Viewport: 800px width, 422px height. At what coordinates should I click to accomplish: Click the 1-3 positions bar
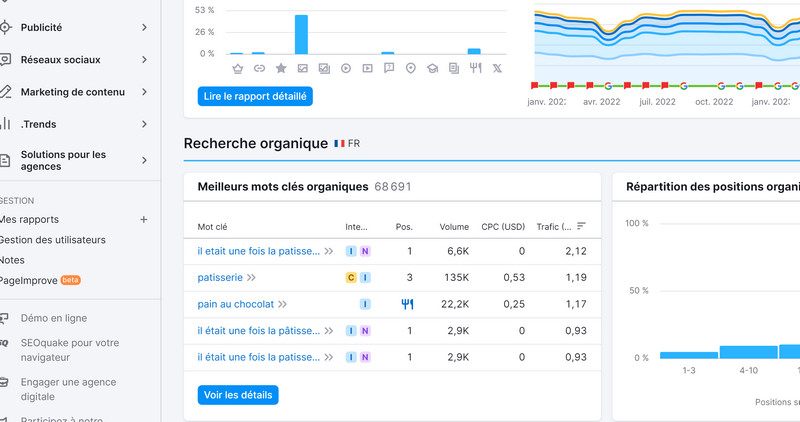(x=689, y=355)
